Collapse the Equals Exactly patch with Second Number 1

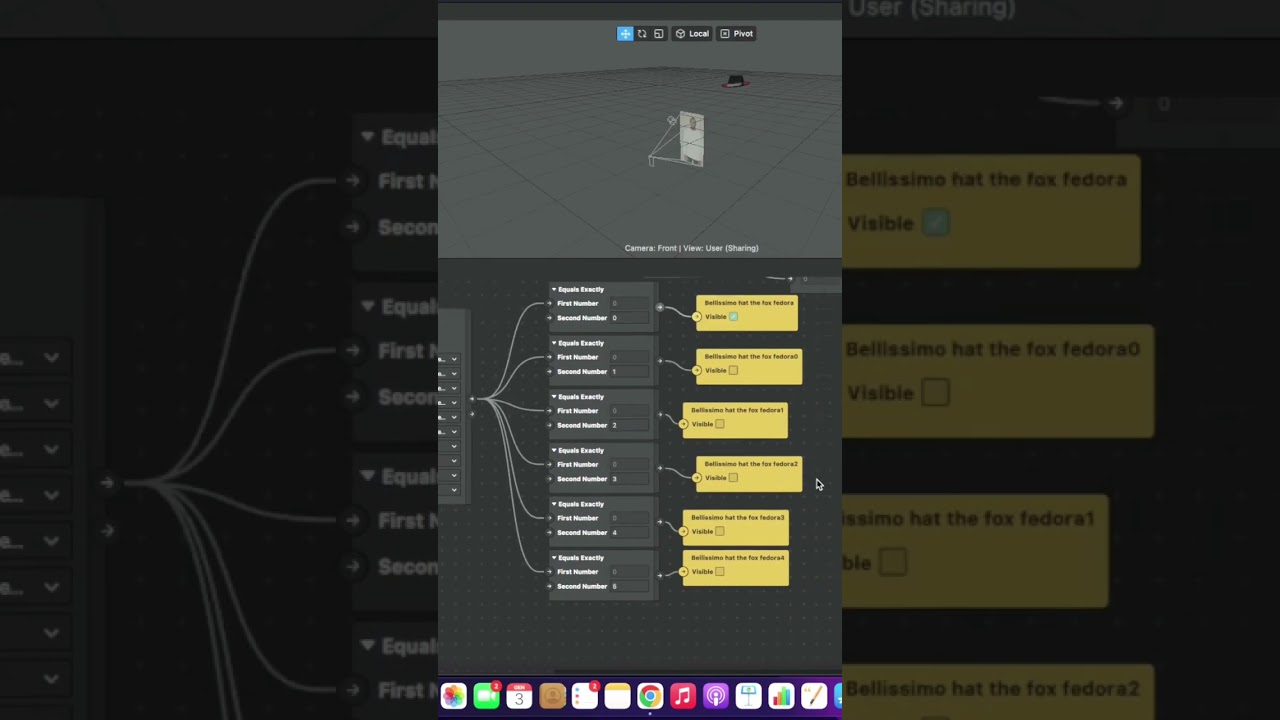click(x=554, y=344)
